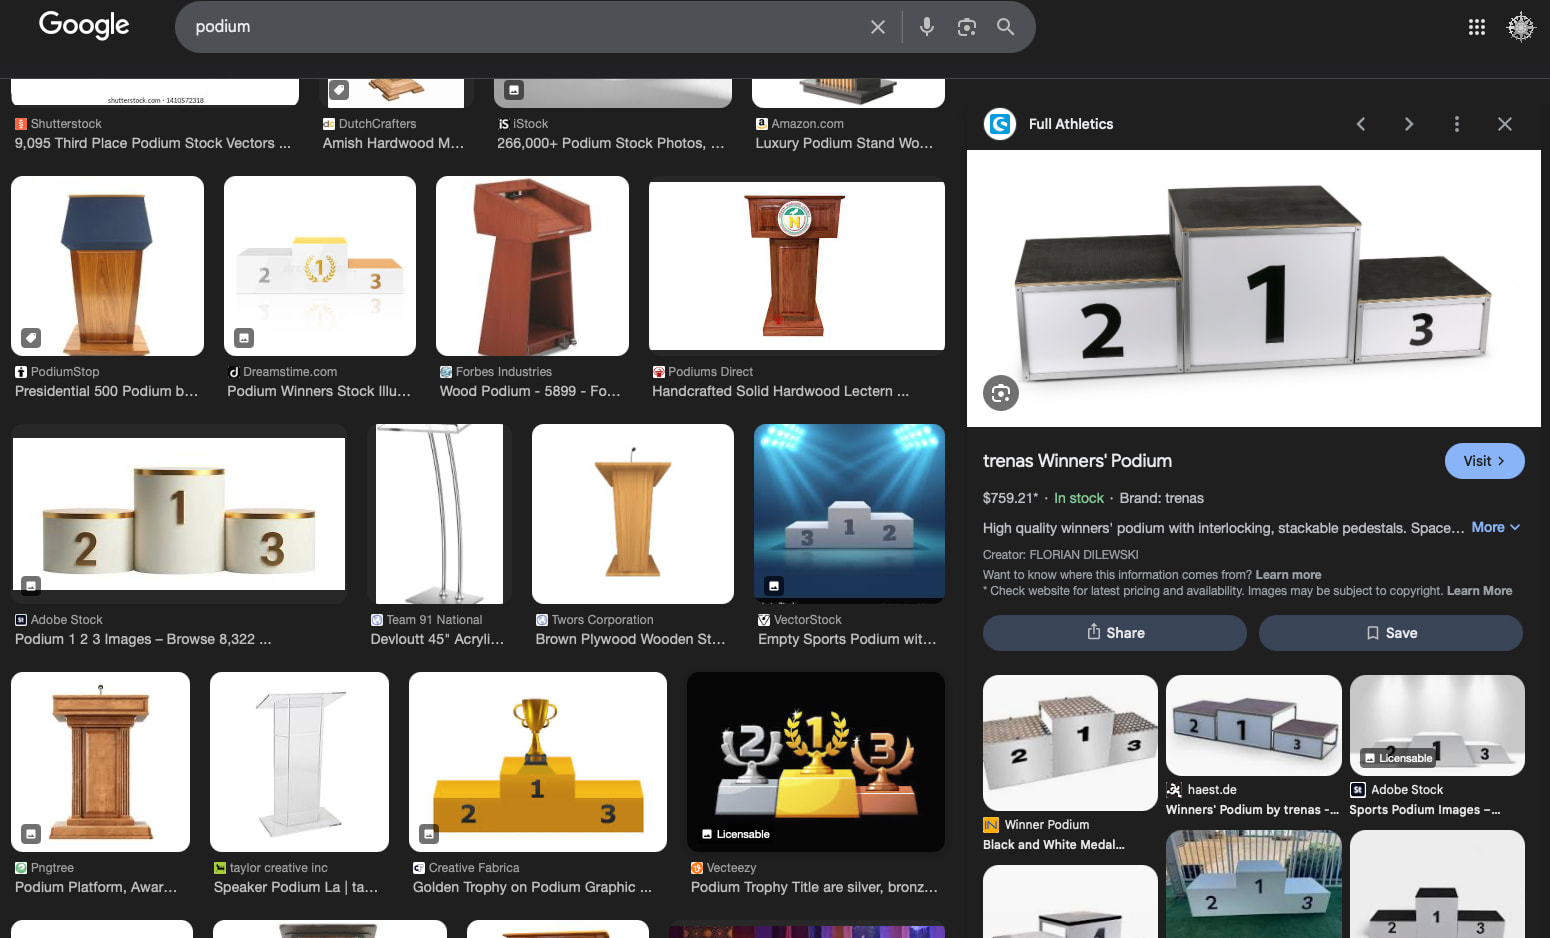1550x938 pixels.
Task: Open the Google account avatar
Action: point(1520,27)
